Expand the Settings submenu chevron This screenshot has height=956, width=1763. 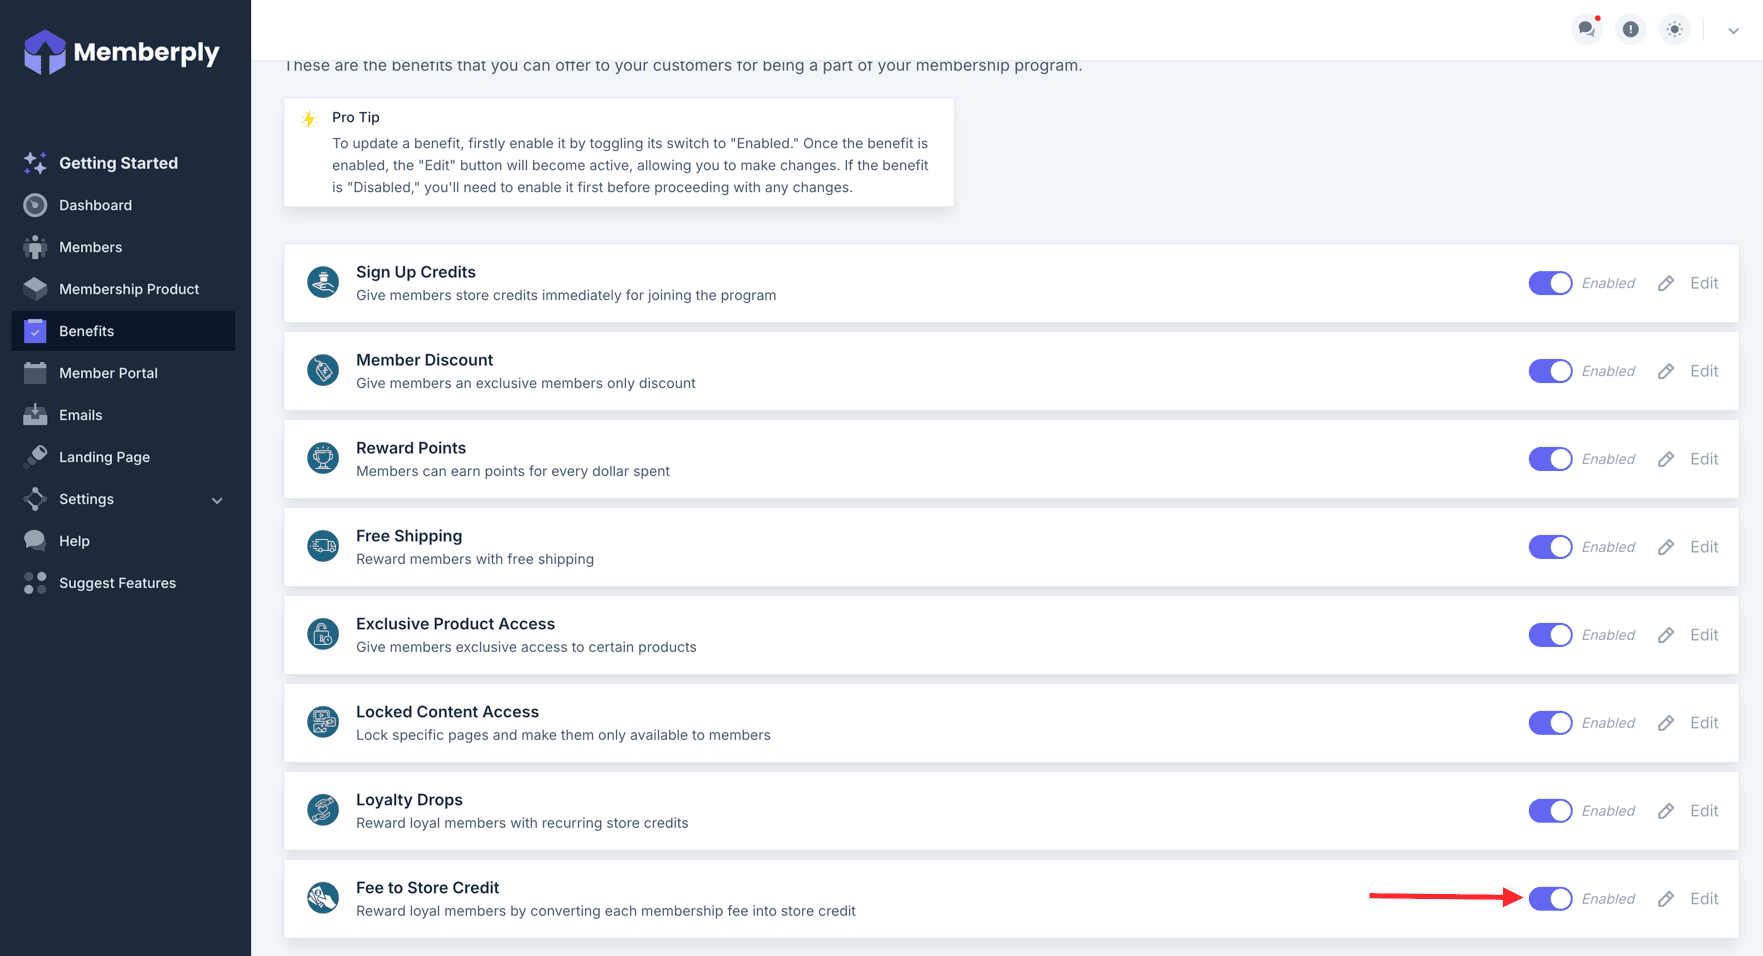point(217,500)
